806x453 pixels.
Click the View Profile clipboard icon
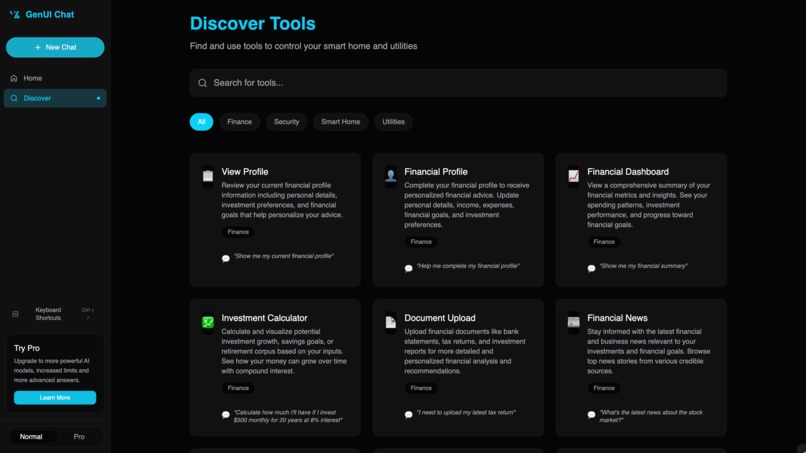[x=208, y=176]
